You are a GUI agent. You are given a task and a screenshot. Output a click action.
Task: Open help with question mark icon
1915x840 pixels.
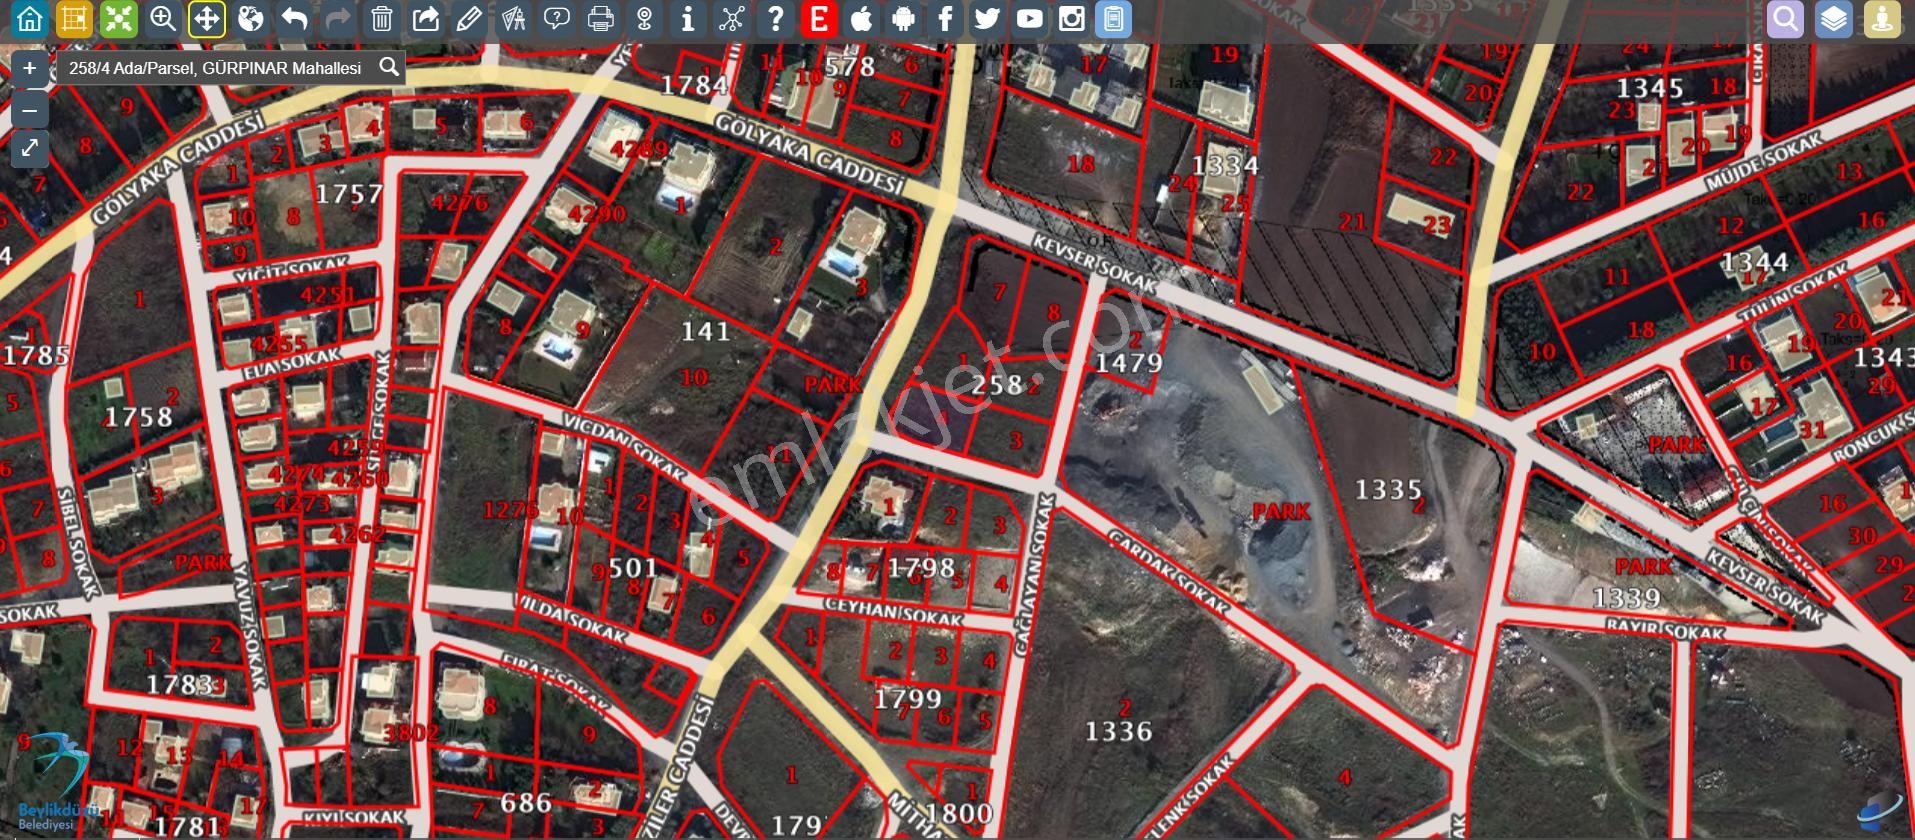click(x=776, y=19)
